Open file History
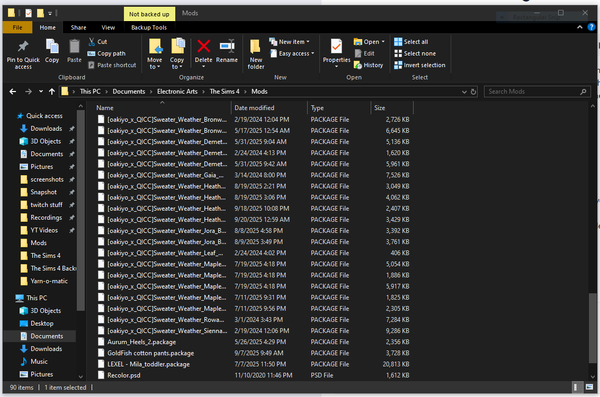The image size is (600, 397). point(368,65)
